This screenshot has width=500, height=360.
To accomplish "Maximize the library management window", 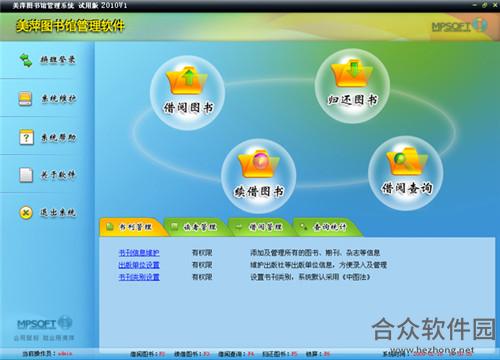I will pyautogui.click(x=484, y=5).
